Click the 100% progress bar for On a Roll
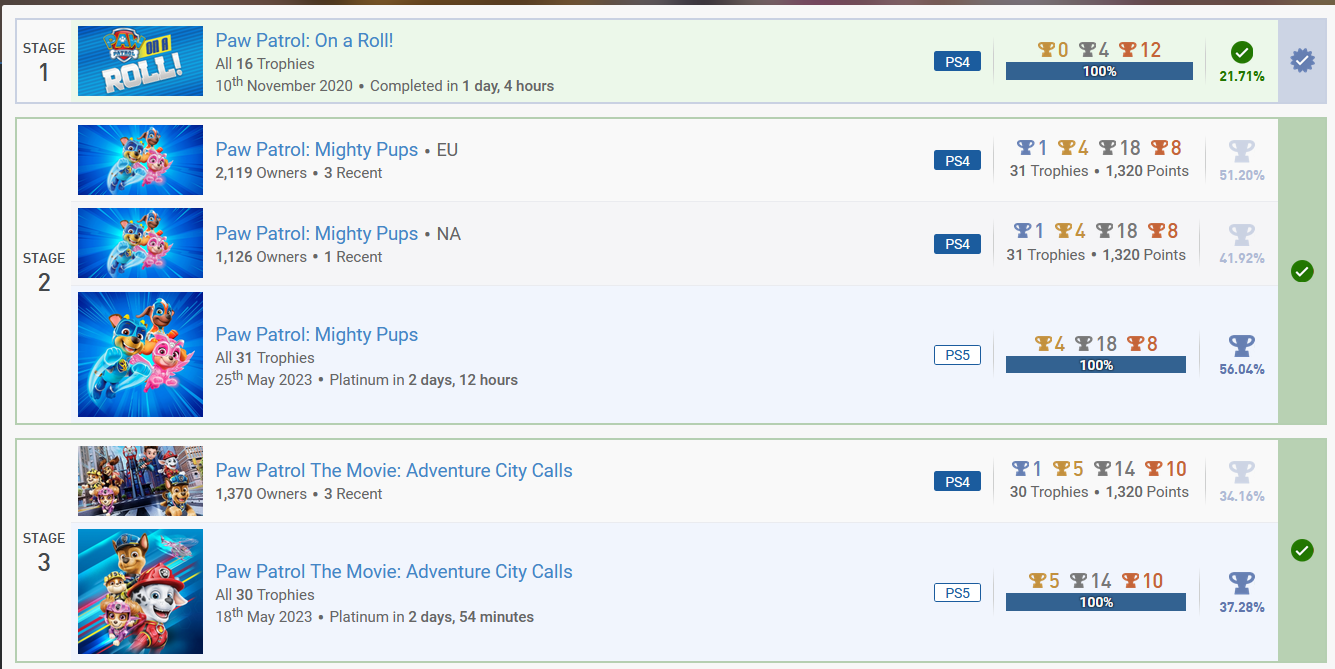Screen dimensions: 1335x669 point(1099,71)
